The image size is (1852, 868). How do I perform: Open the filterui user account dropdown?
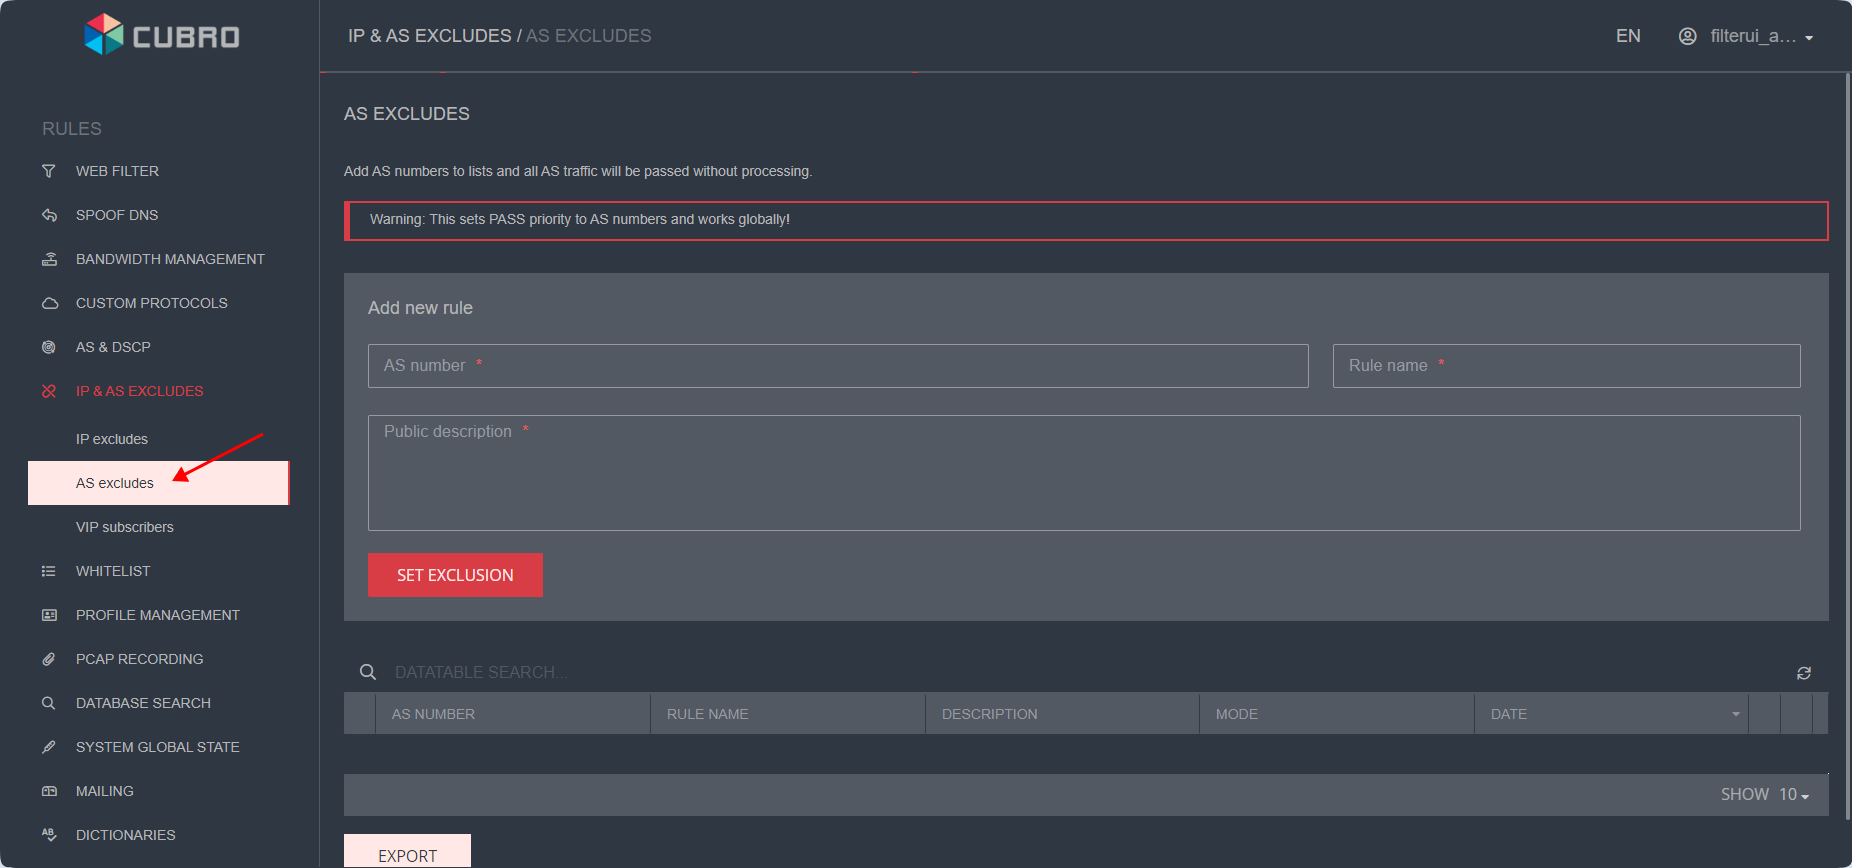1746,36
